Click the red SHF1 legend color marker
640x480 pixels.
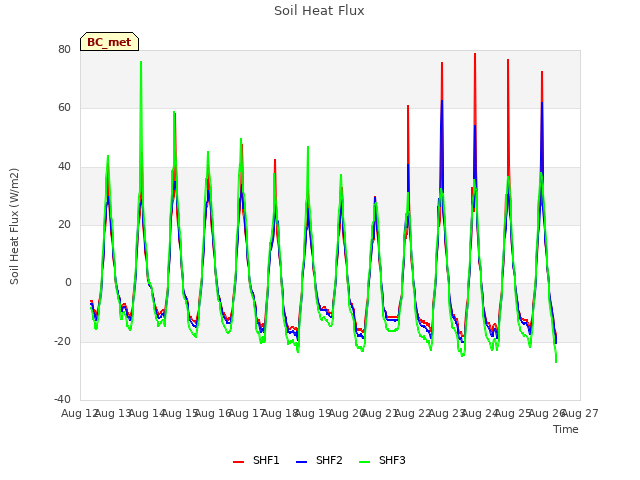click(238, 462)
